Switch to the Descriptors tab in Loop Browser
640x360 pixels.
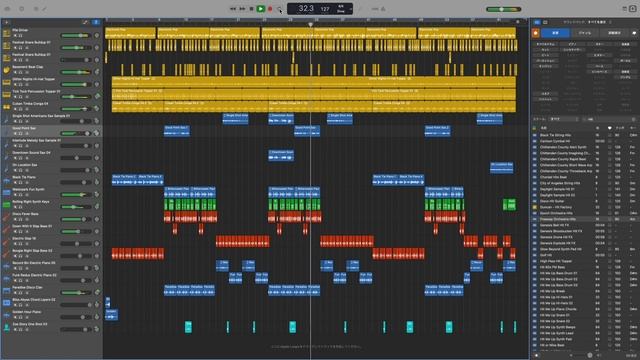click(614, 33)
